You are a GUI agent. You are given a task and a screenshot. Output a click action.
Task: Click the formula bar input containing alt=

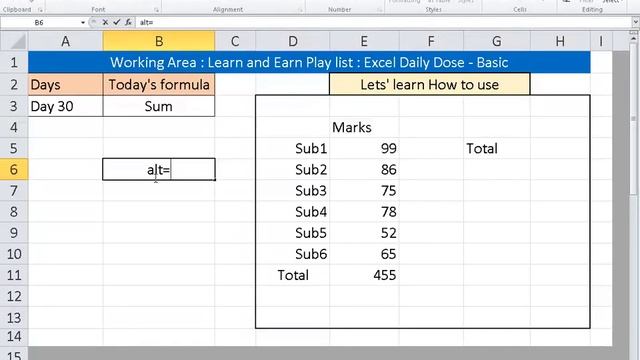click(384, 22)
